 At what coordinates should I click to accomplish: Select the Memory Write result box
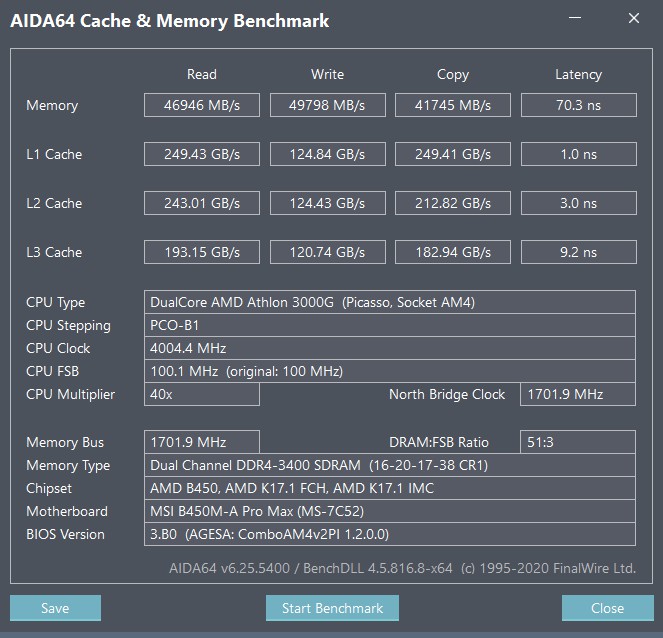tap(327, 105)
